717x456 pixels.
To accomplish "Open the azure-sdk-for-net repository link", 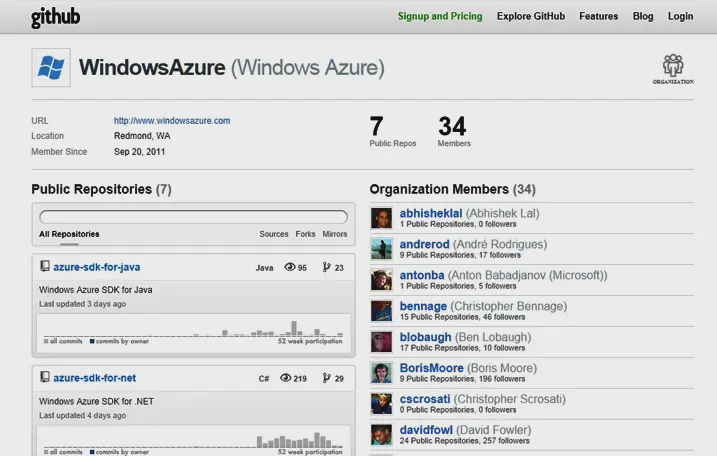I will tap(94, 378).
